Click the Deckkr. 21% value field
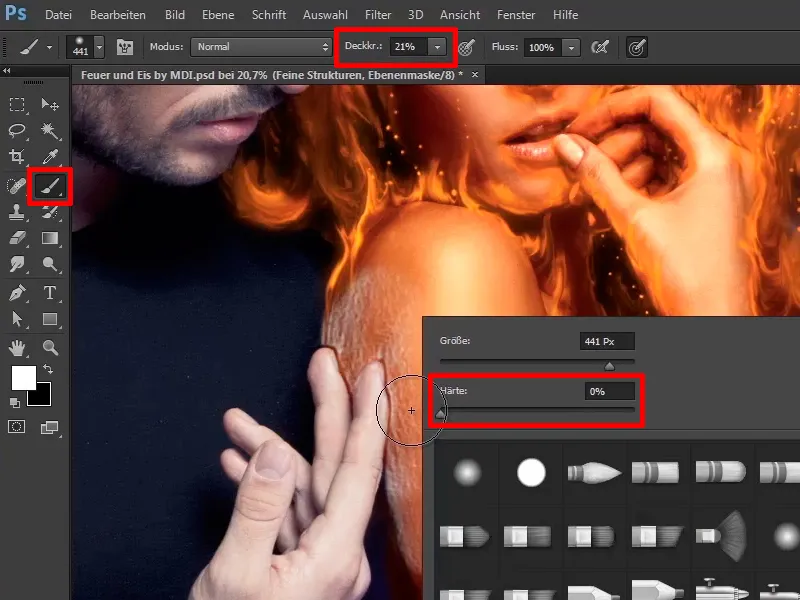 (x=409, y=47)
